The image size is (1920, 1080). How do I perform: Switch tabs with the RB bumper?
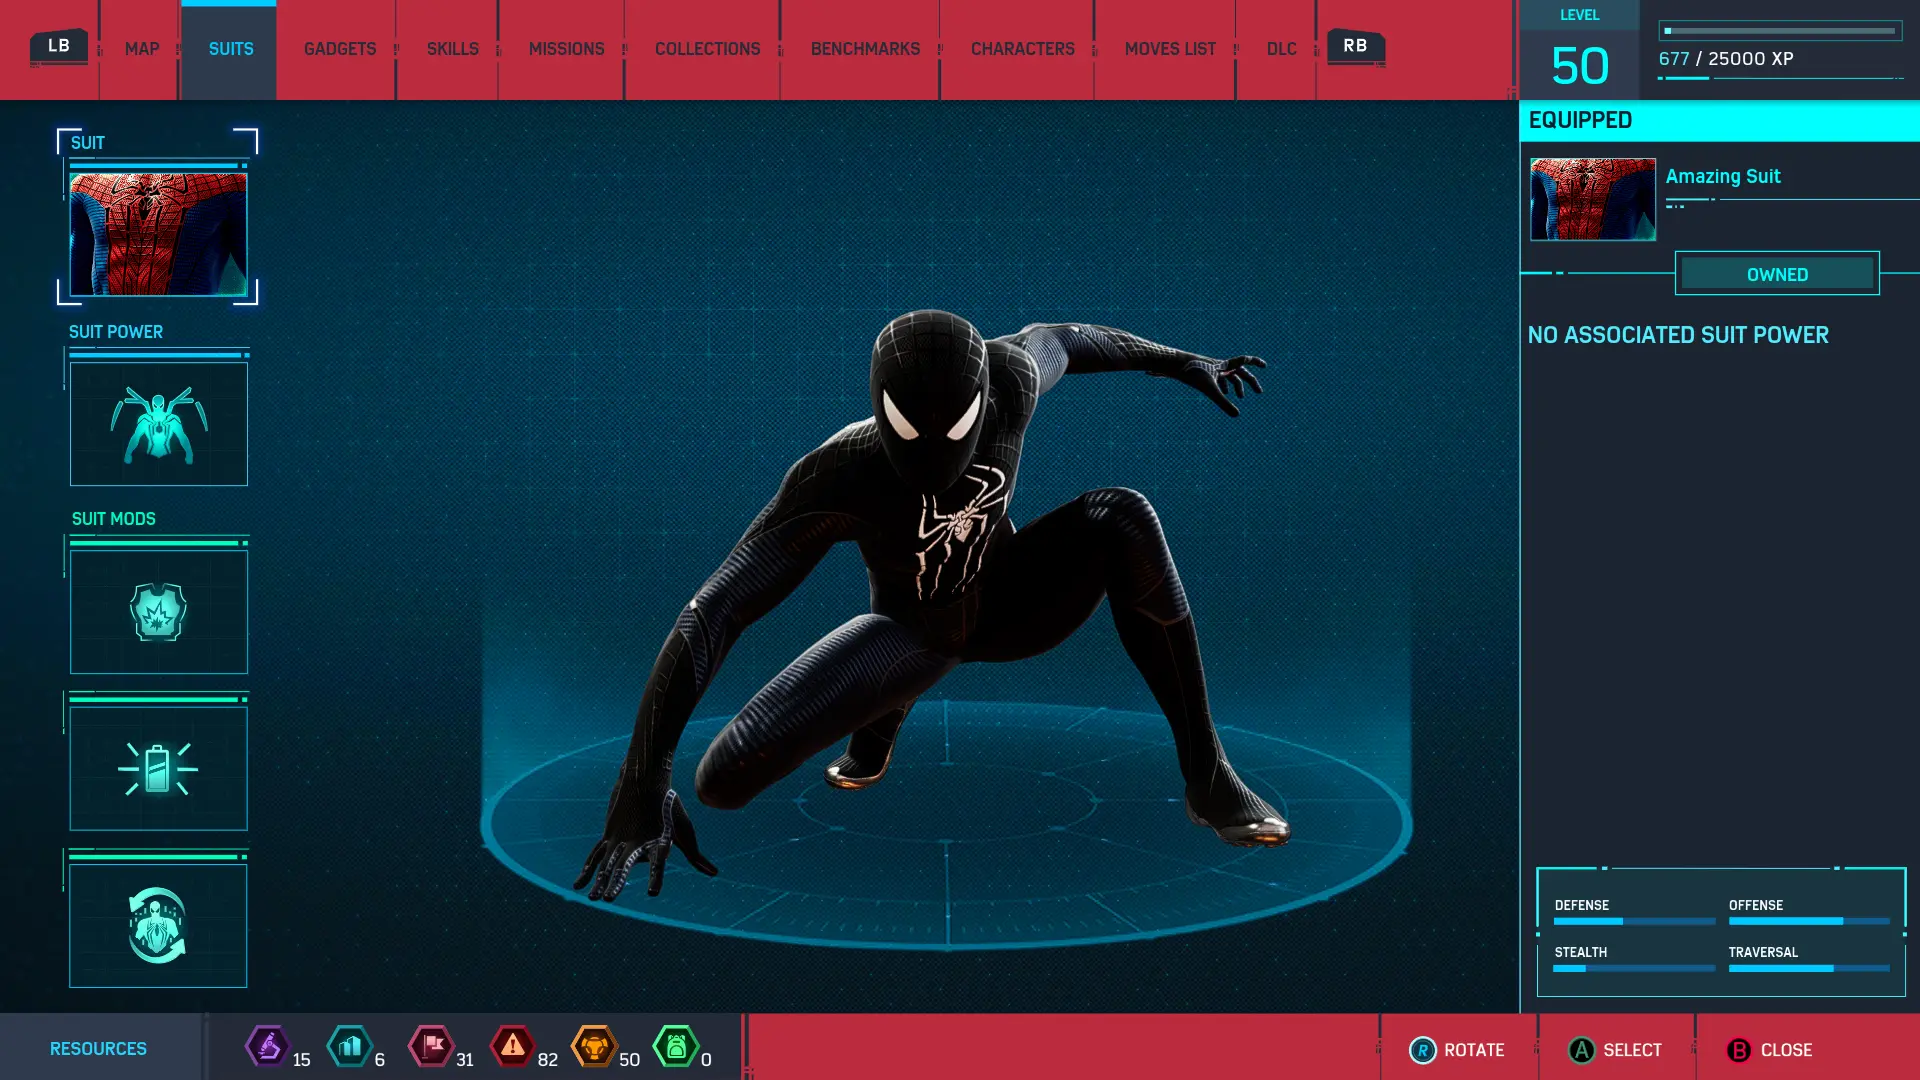1355,46
